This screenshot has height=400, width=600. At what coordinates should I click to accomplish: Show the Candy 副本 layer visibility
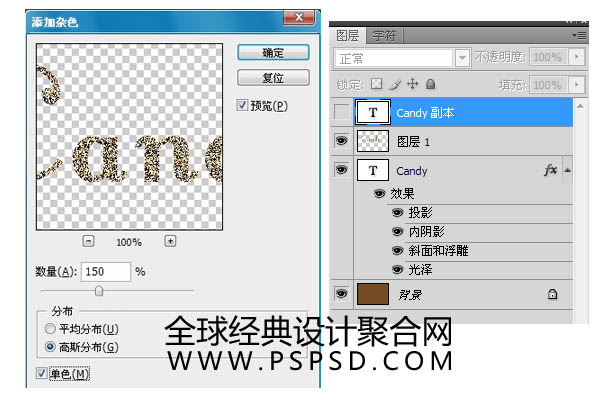point(342,113)
